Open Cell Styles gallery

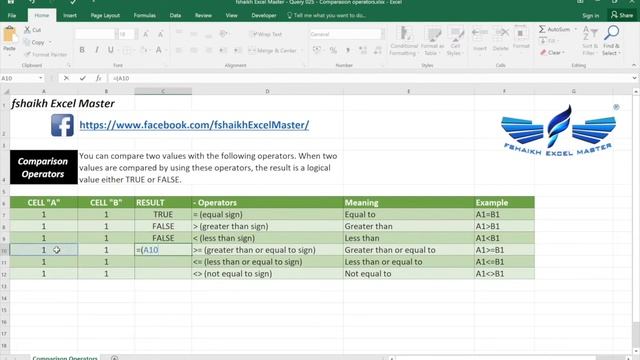[454, 40]
